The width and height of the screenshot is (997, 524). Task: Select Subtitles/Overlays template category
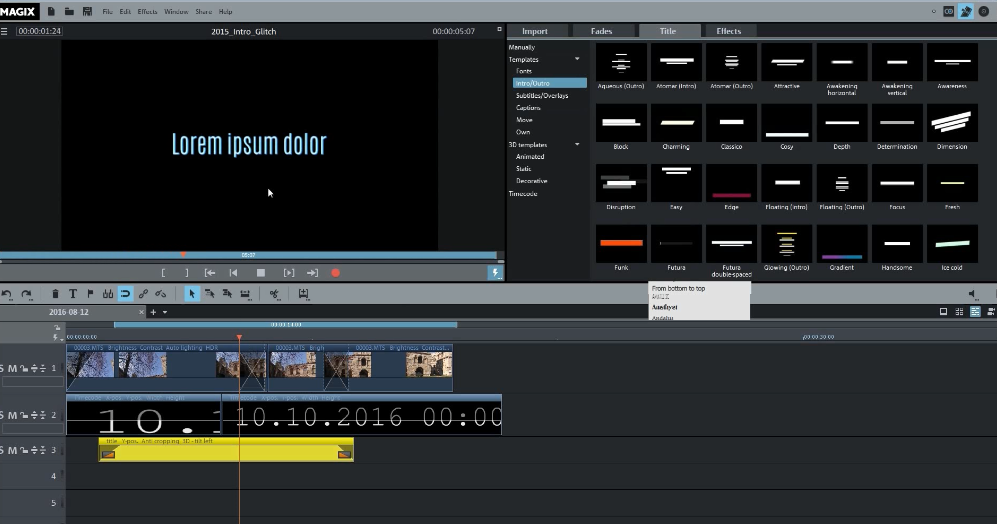point(541,96)
